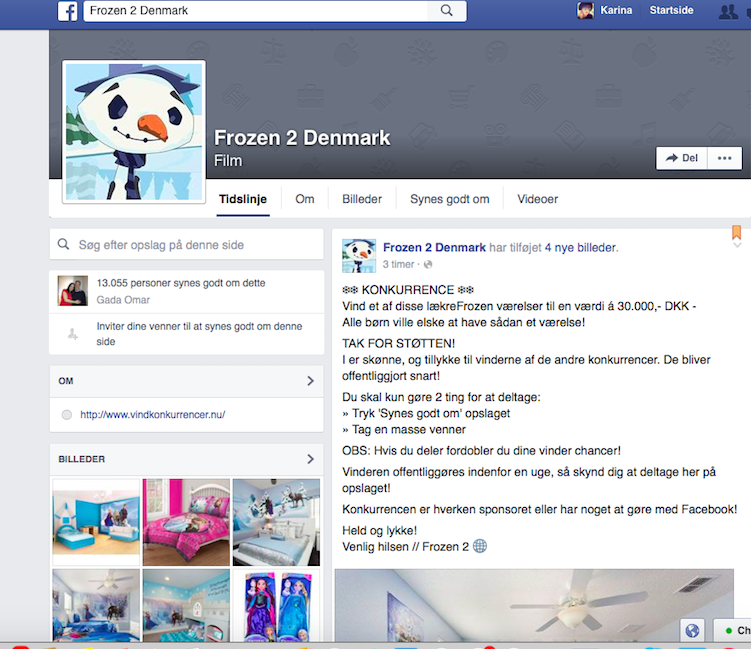Click the globe privacy icon beside 3 timer
Screen dimensions: 751x649
click(x=428, y=264)
